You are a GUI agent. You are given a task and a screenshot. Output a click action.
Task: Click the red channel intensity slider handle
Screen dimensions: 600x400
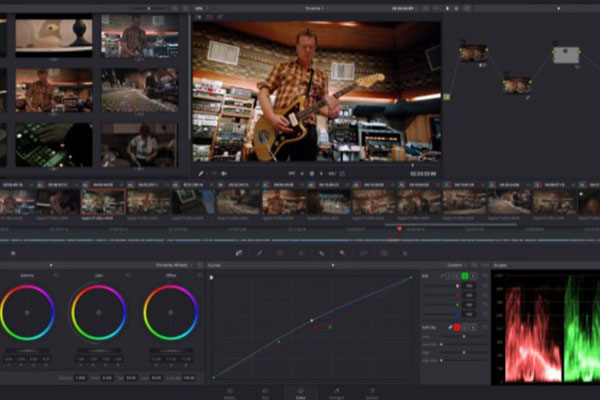[x=457, y=295]
